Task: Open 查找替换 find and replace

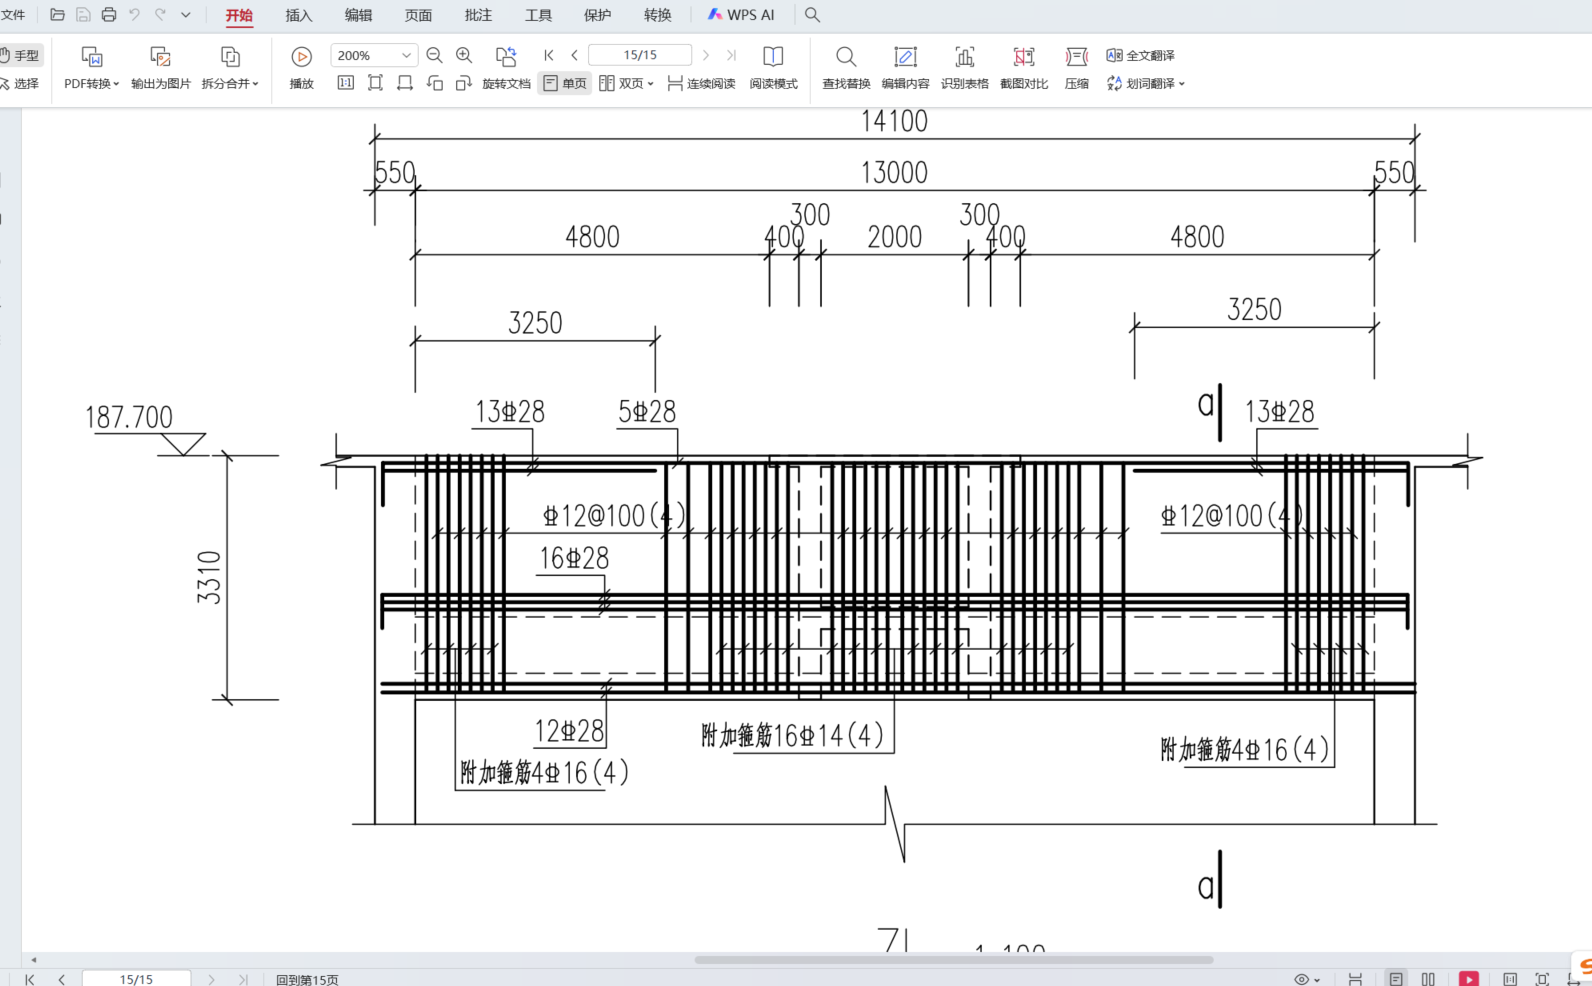Action: [846, 68]
